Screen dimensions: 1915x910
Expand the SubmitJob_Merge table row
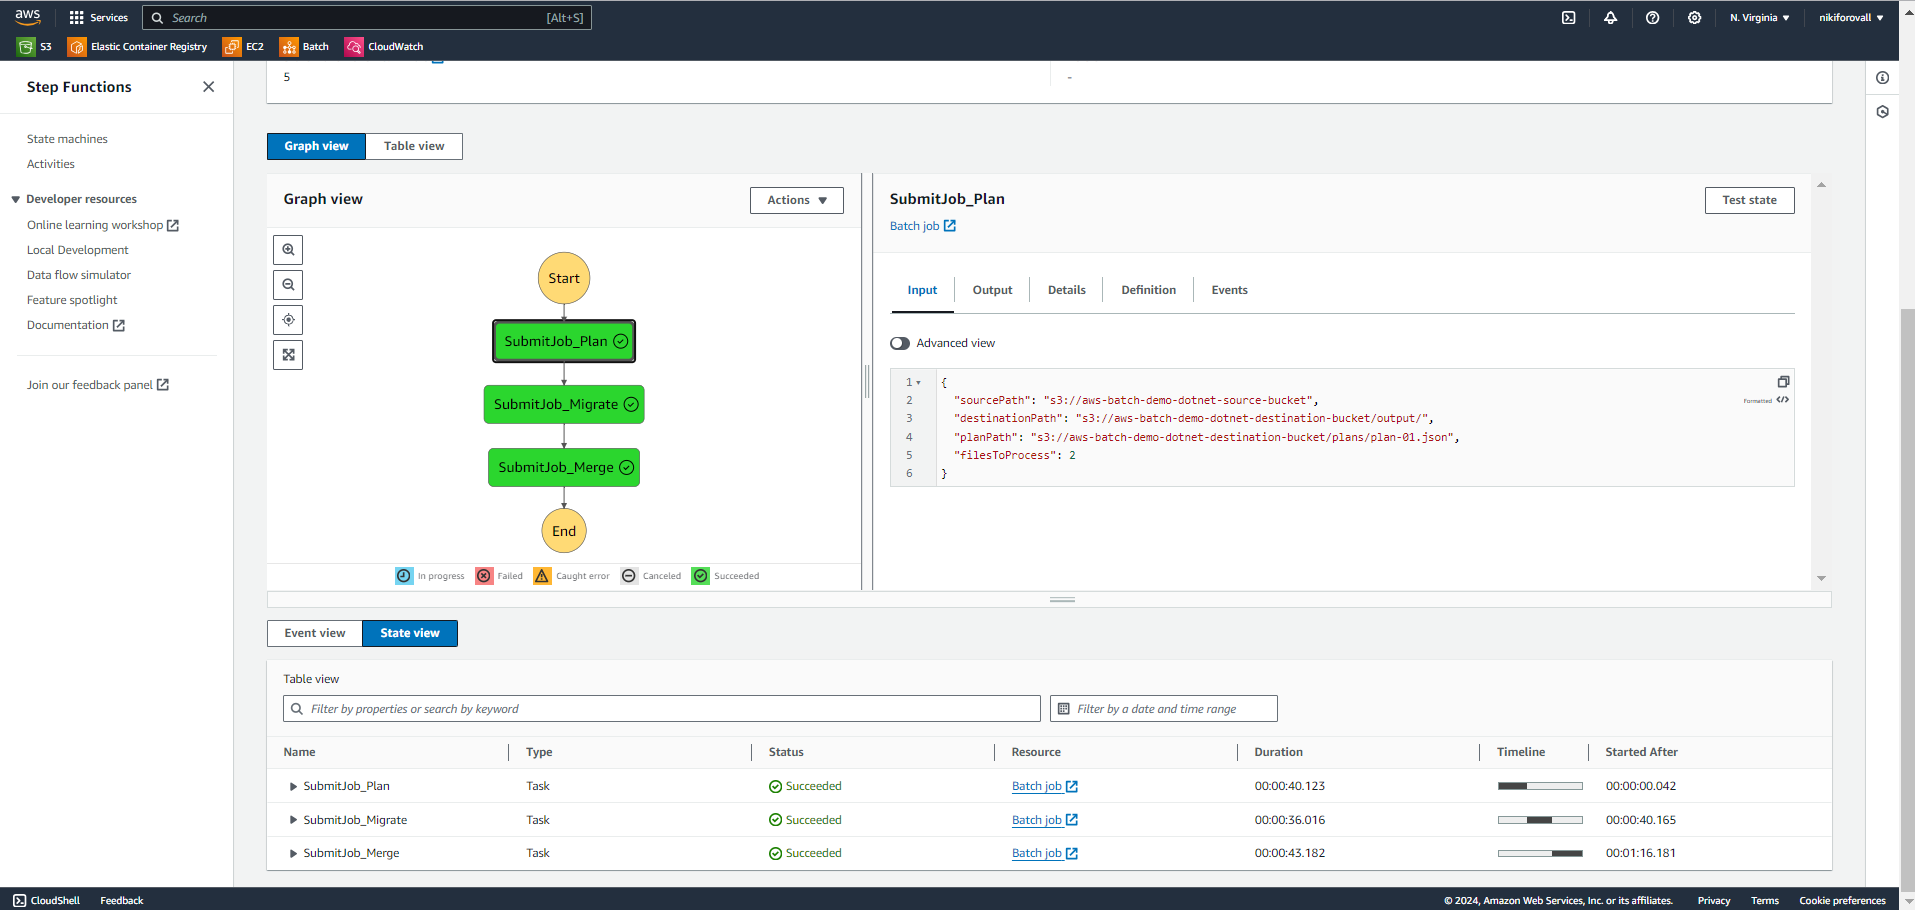point(293,853)
